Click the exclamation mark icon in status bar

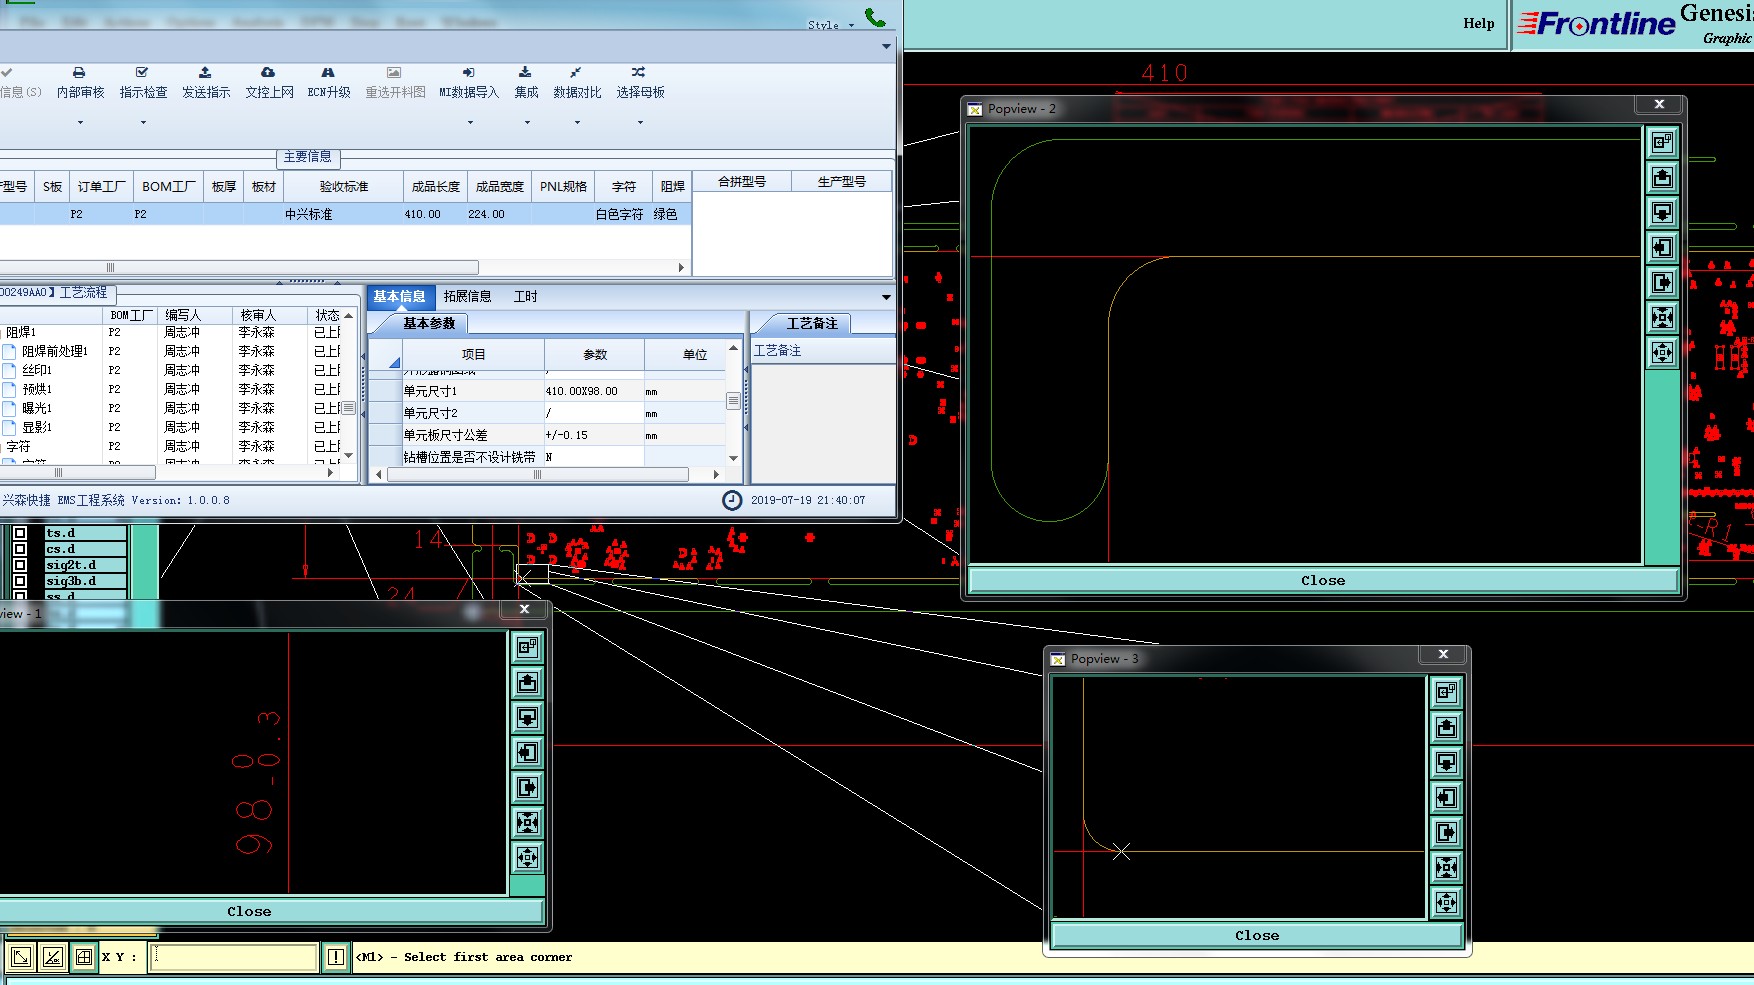tap(336, 957)
